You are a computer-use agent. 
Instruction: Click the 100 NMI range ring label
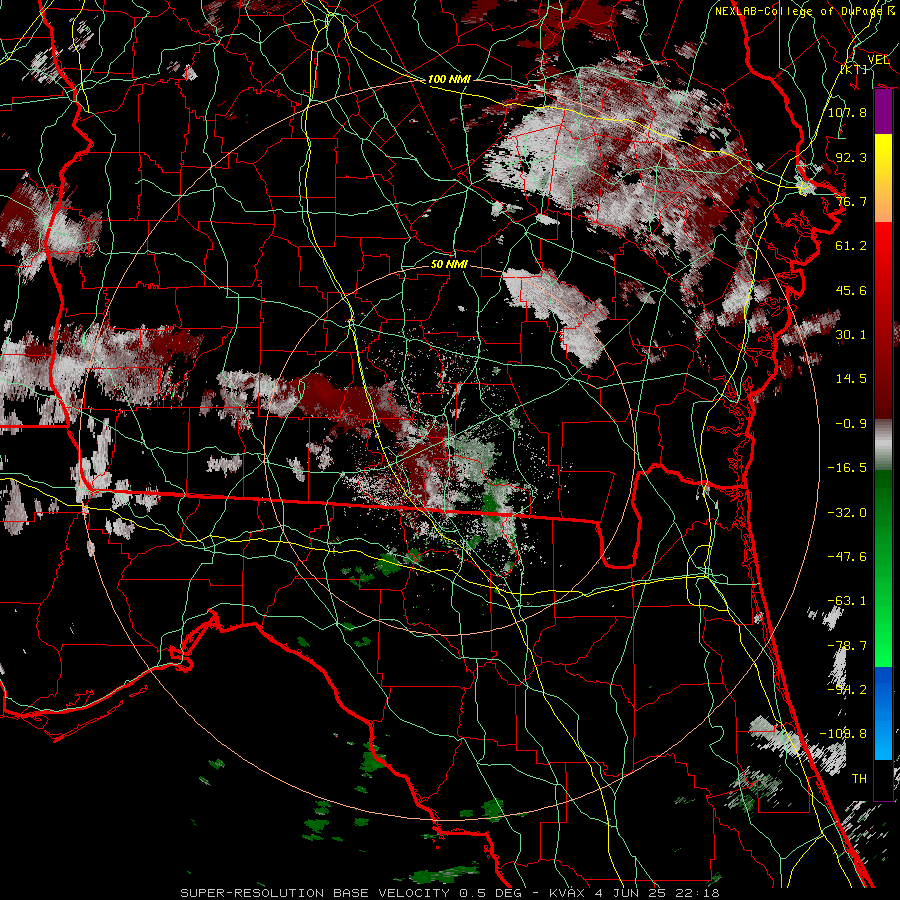click(449, 79)
